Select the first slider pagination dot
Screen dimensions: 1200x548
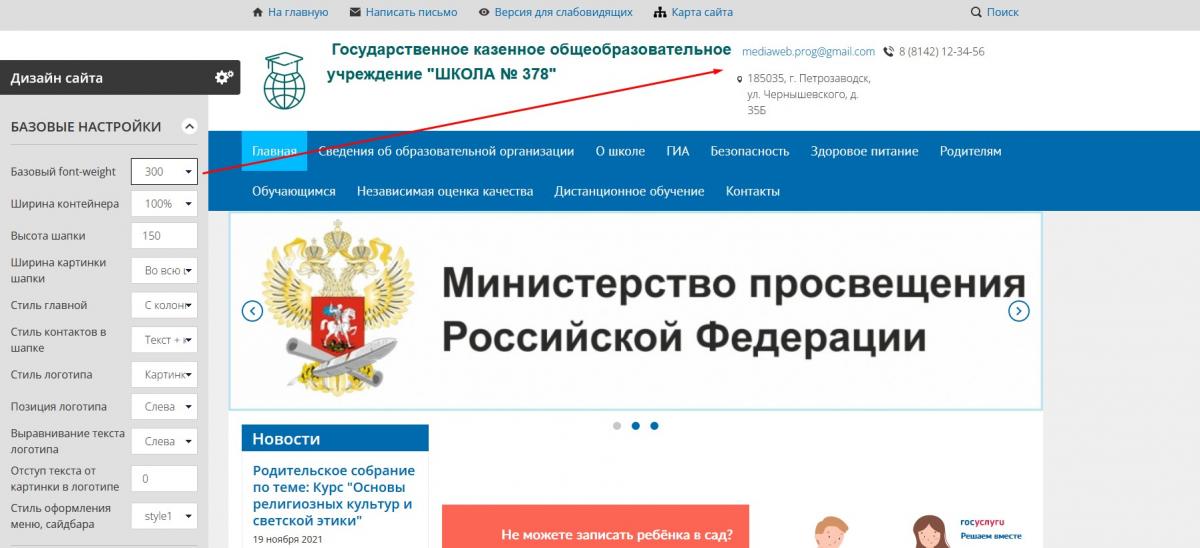pyautogui.click(x=617, y=426)
